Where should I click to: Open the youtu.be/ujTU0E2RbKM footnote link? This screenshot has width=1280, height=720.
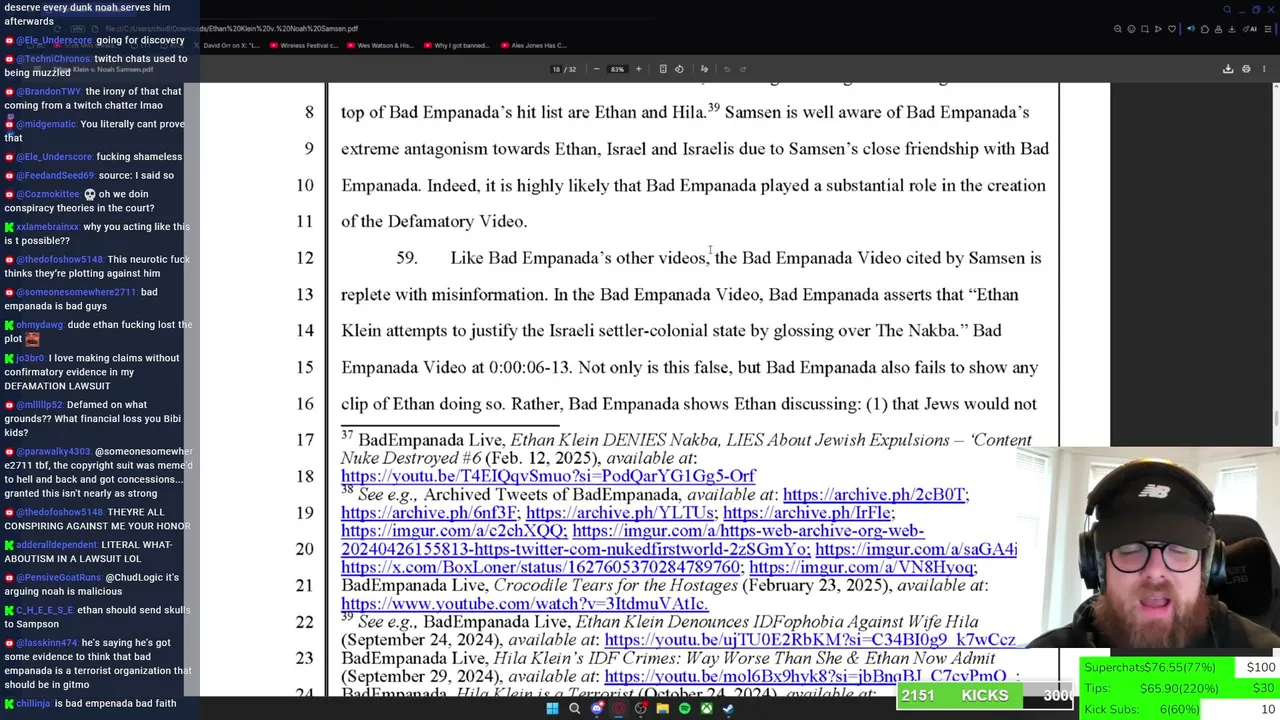[x=809, y=639]
